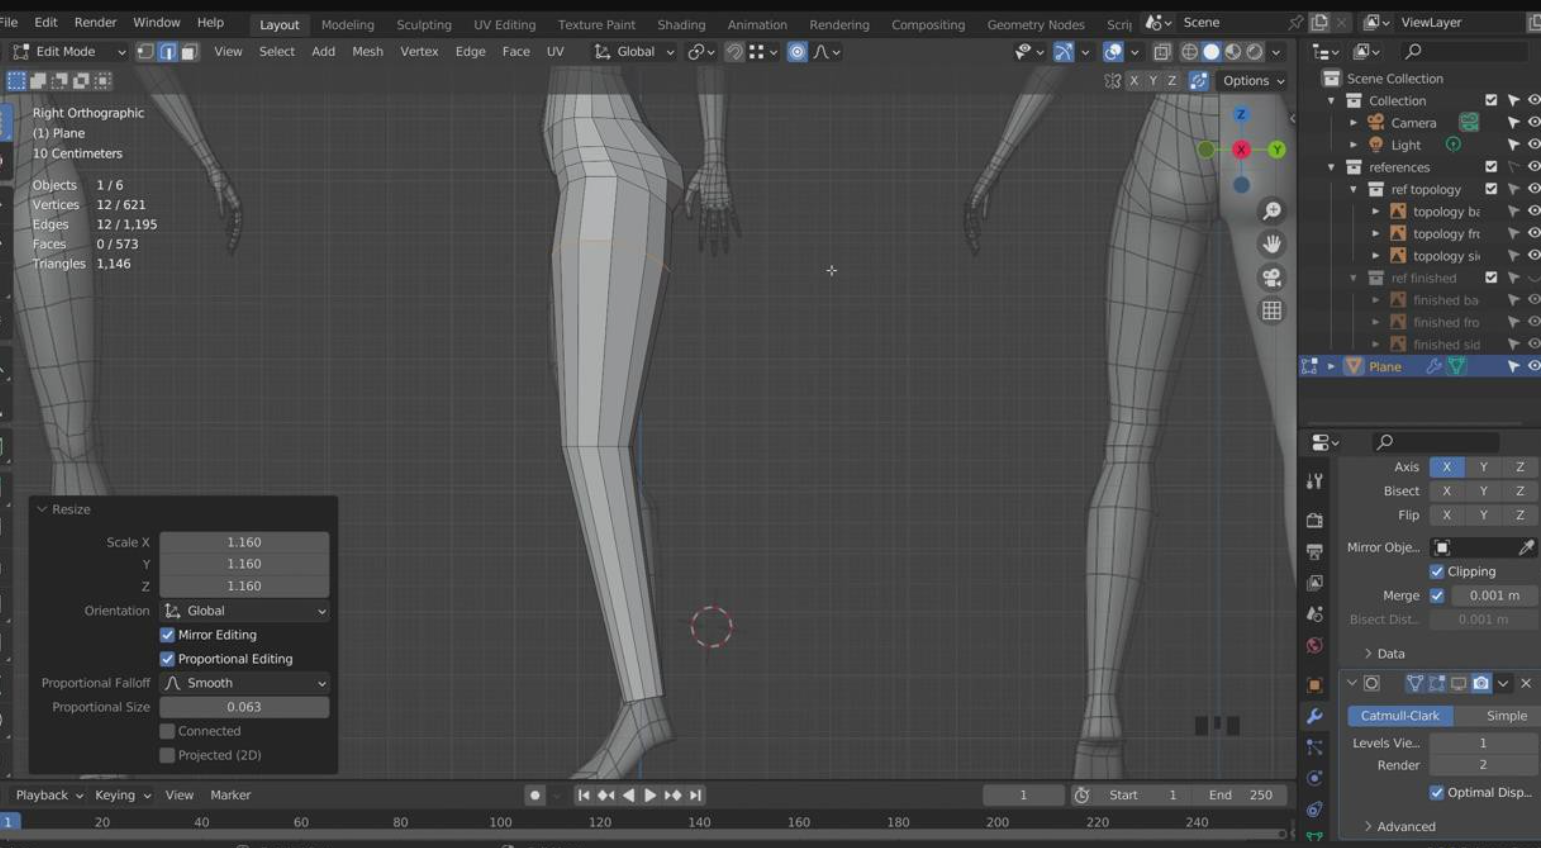The image size is (1541, 848).
Task: Click the hand pan-view gizmo
Action: 1271,244
